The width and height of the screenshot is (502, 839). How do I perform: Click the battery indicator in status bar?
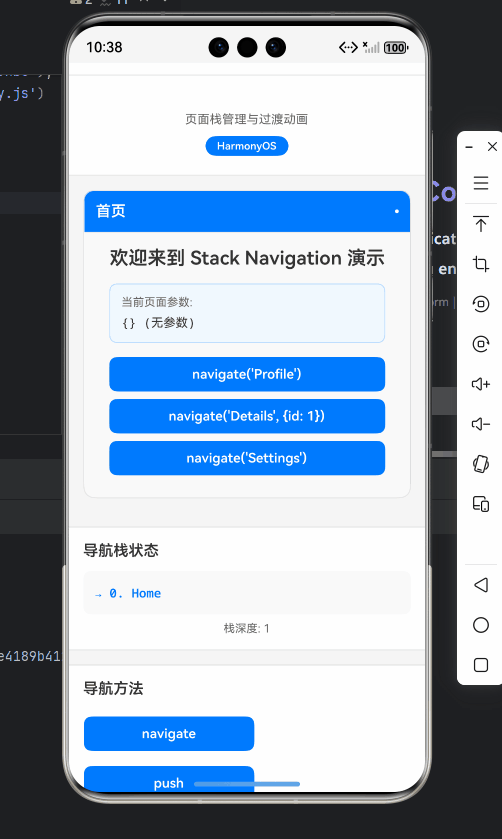point(396,48)
